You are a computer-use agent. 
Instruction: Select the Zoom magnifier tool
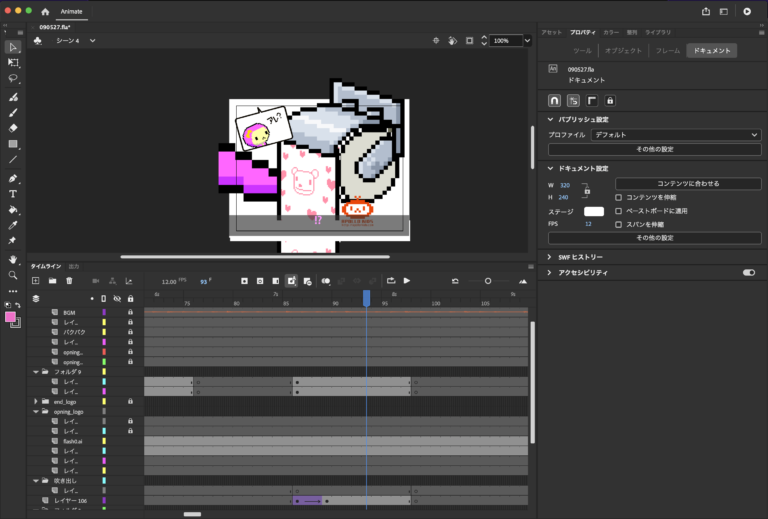pos(13,275)
